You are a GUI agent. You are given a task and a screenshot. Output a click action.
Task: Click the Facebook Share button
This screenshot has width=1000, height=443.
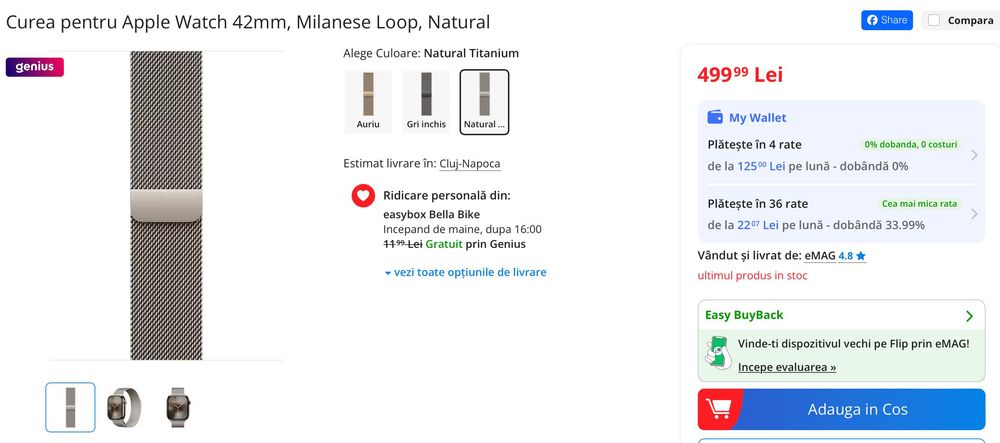(887, 20)
